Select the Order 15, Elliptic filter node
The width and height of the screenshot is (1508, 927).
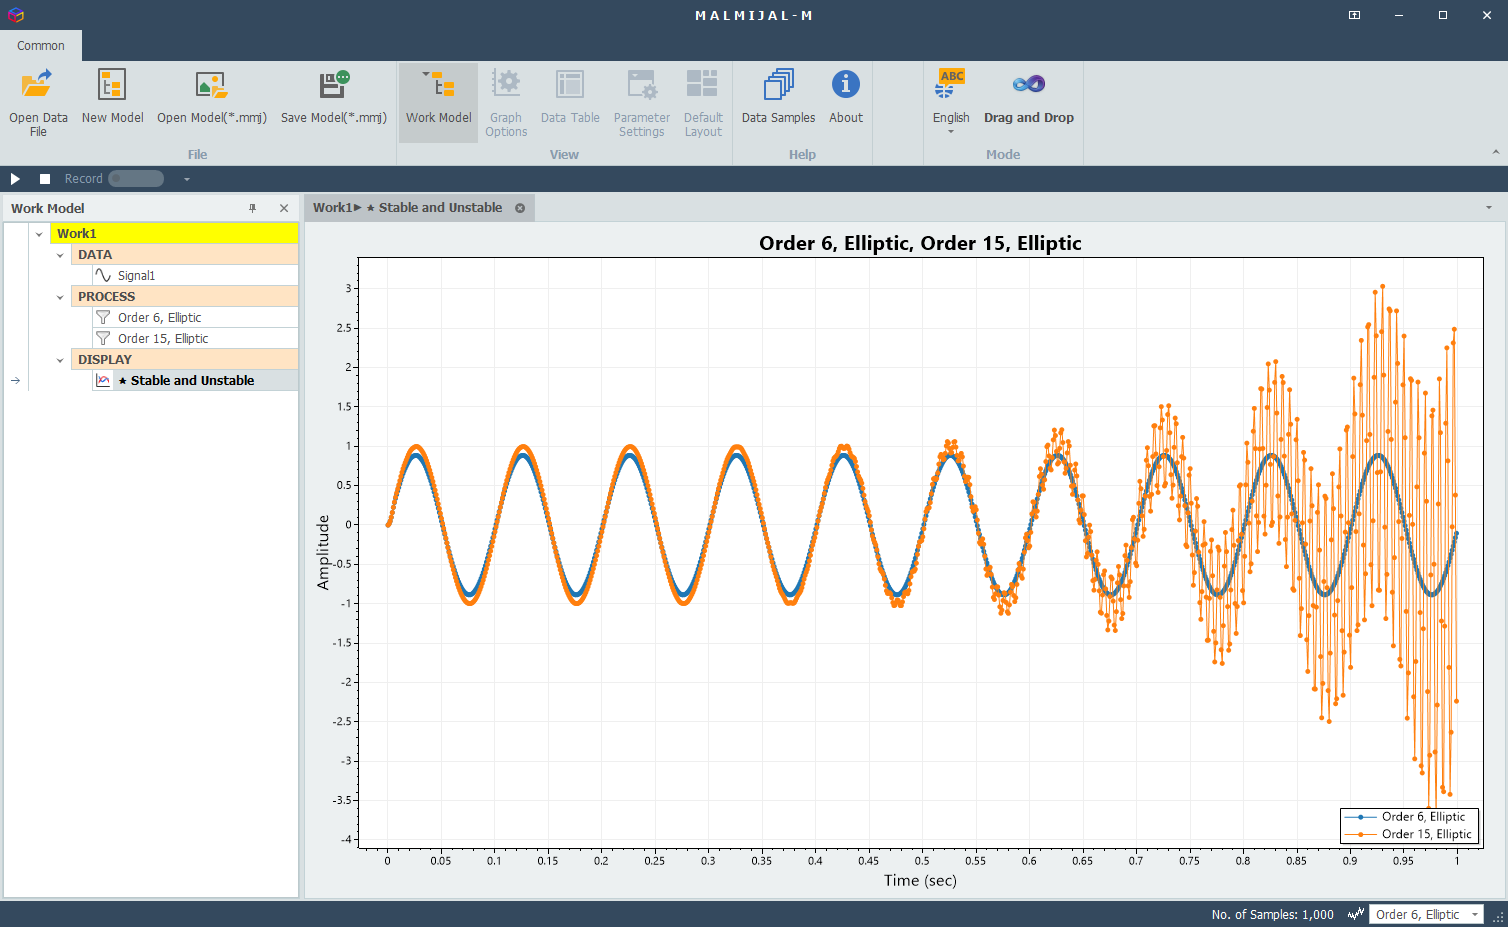[163, 338]
